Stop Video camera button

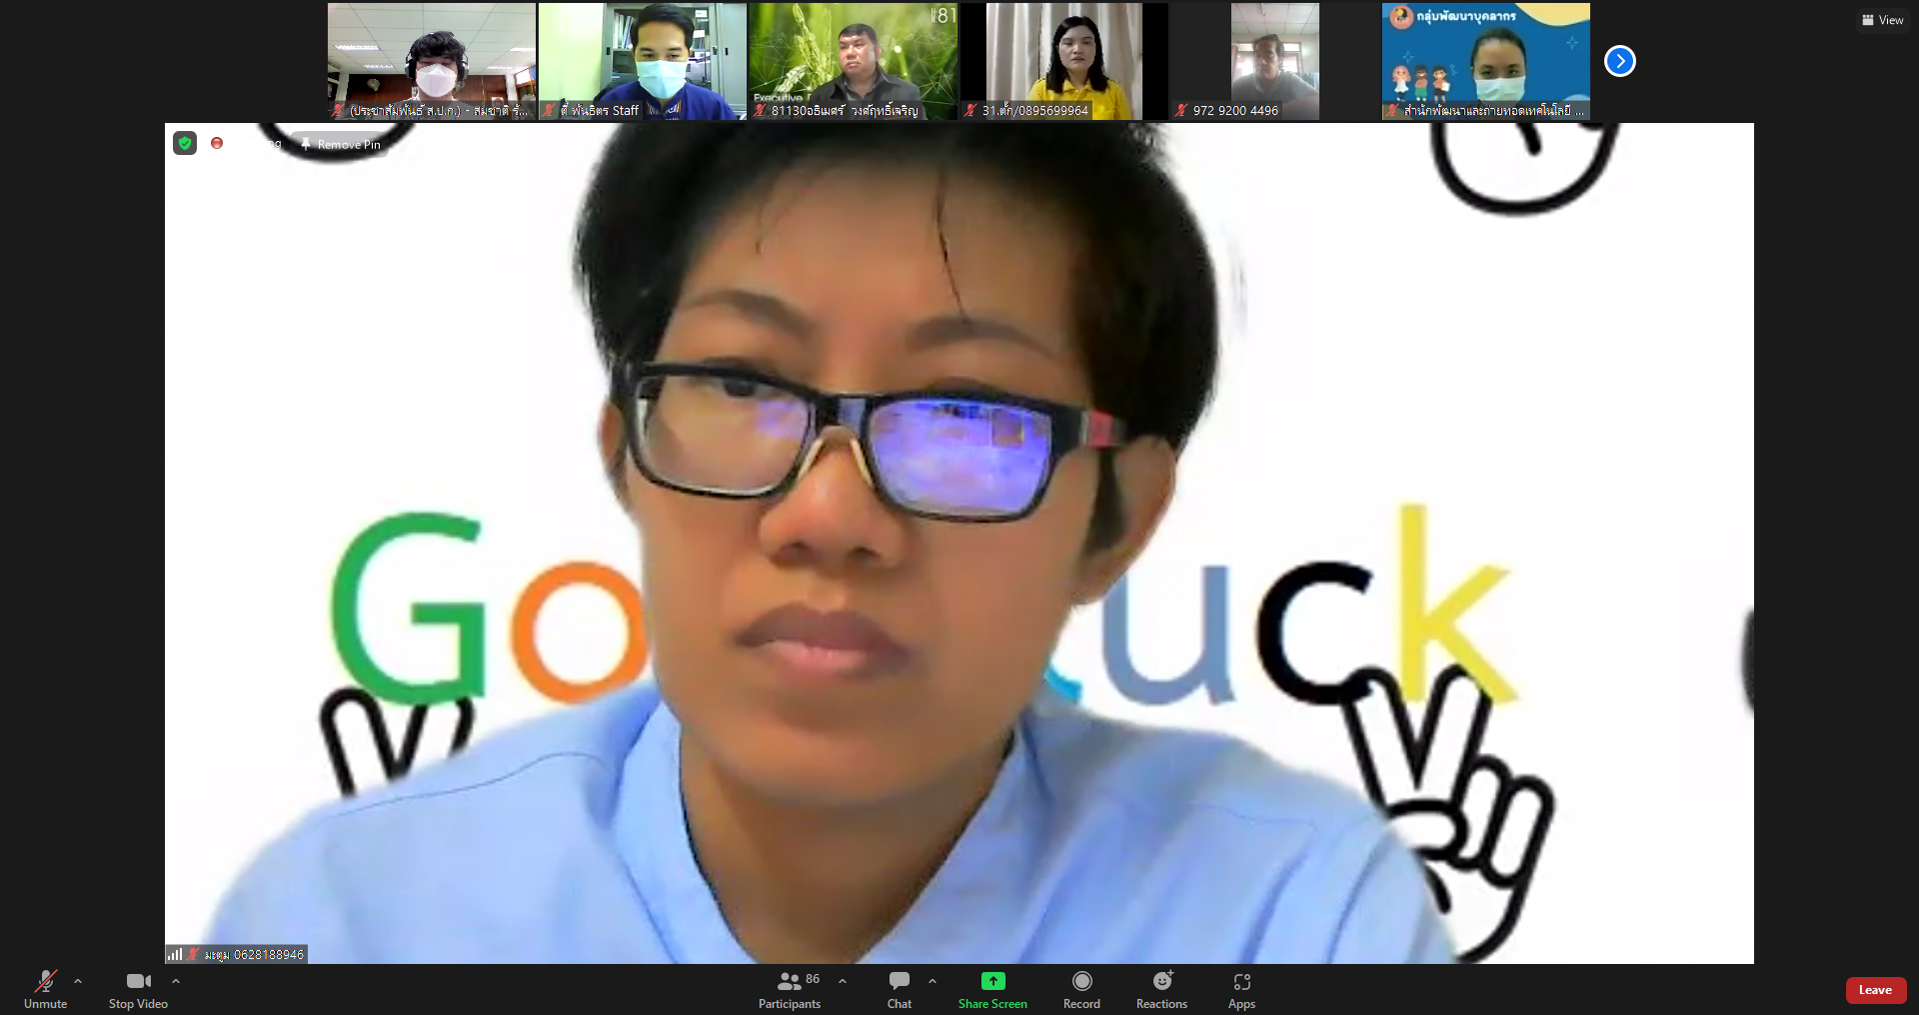click(138, 989)
